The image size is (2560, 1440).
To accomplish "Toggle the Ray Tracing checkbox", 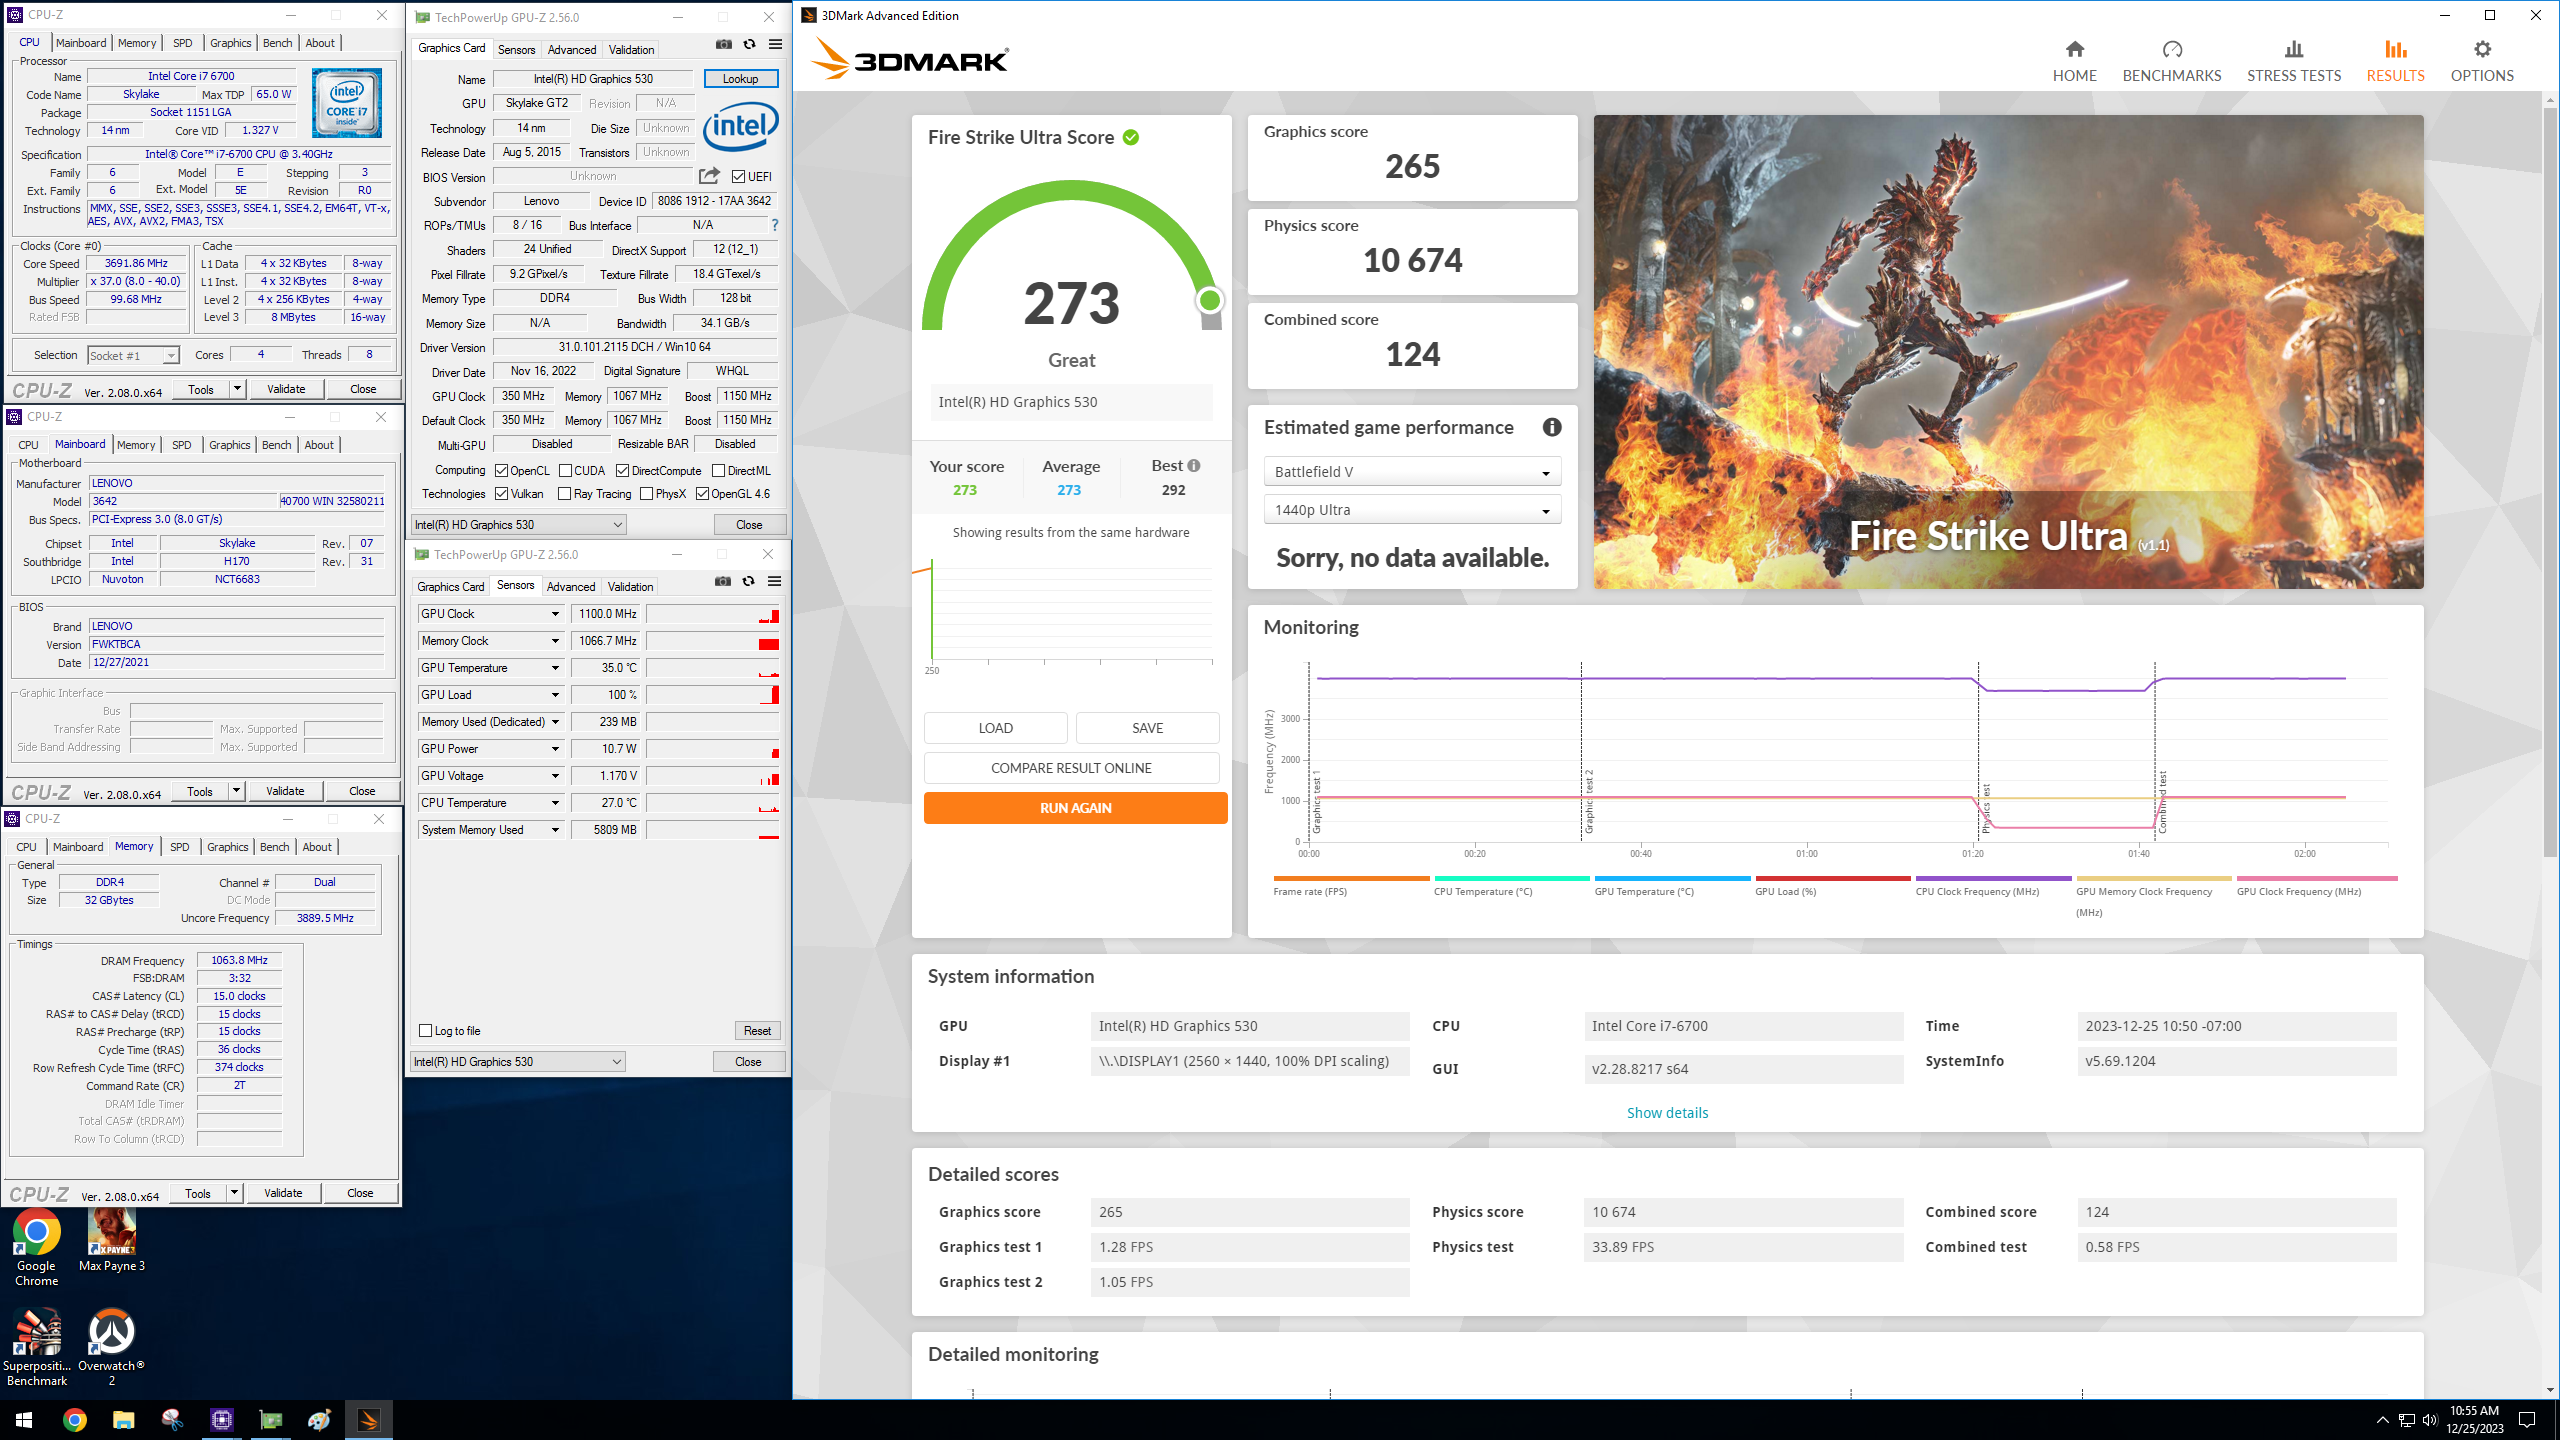I will (x=564, y=494).
